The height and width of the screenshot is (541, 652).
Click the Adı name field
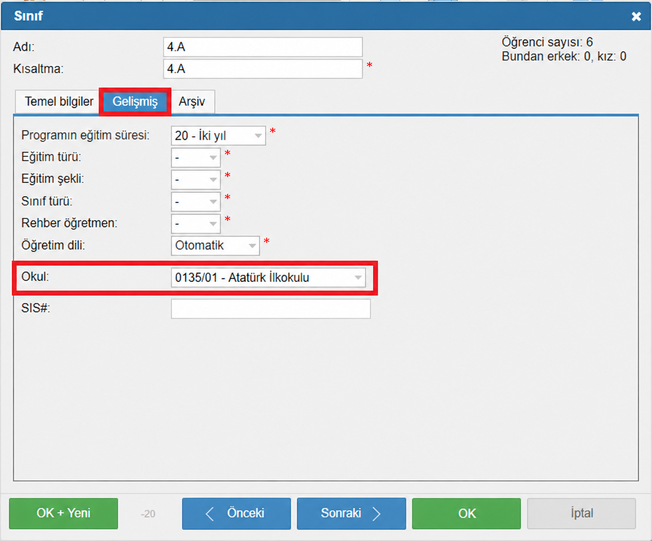(x=262, y=47)
